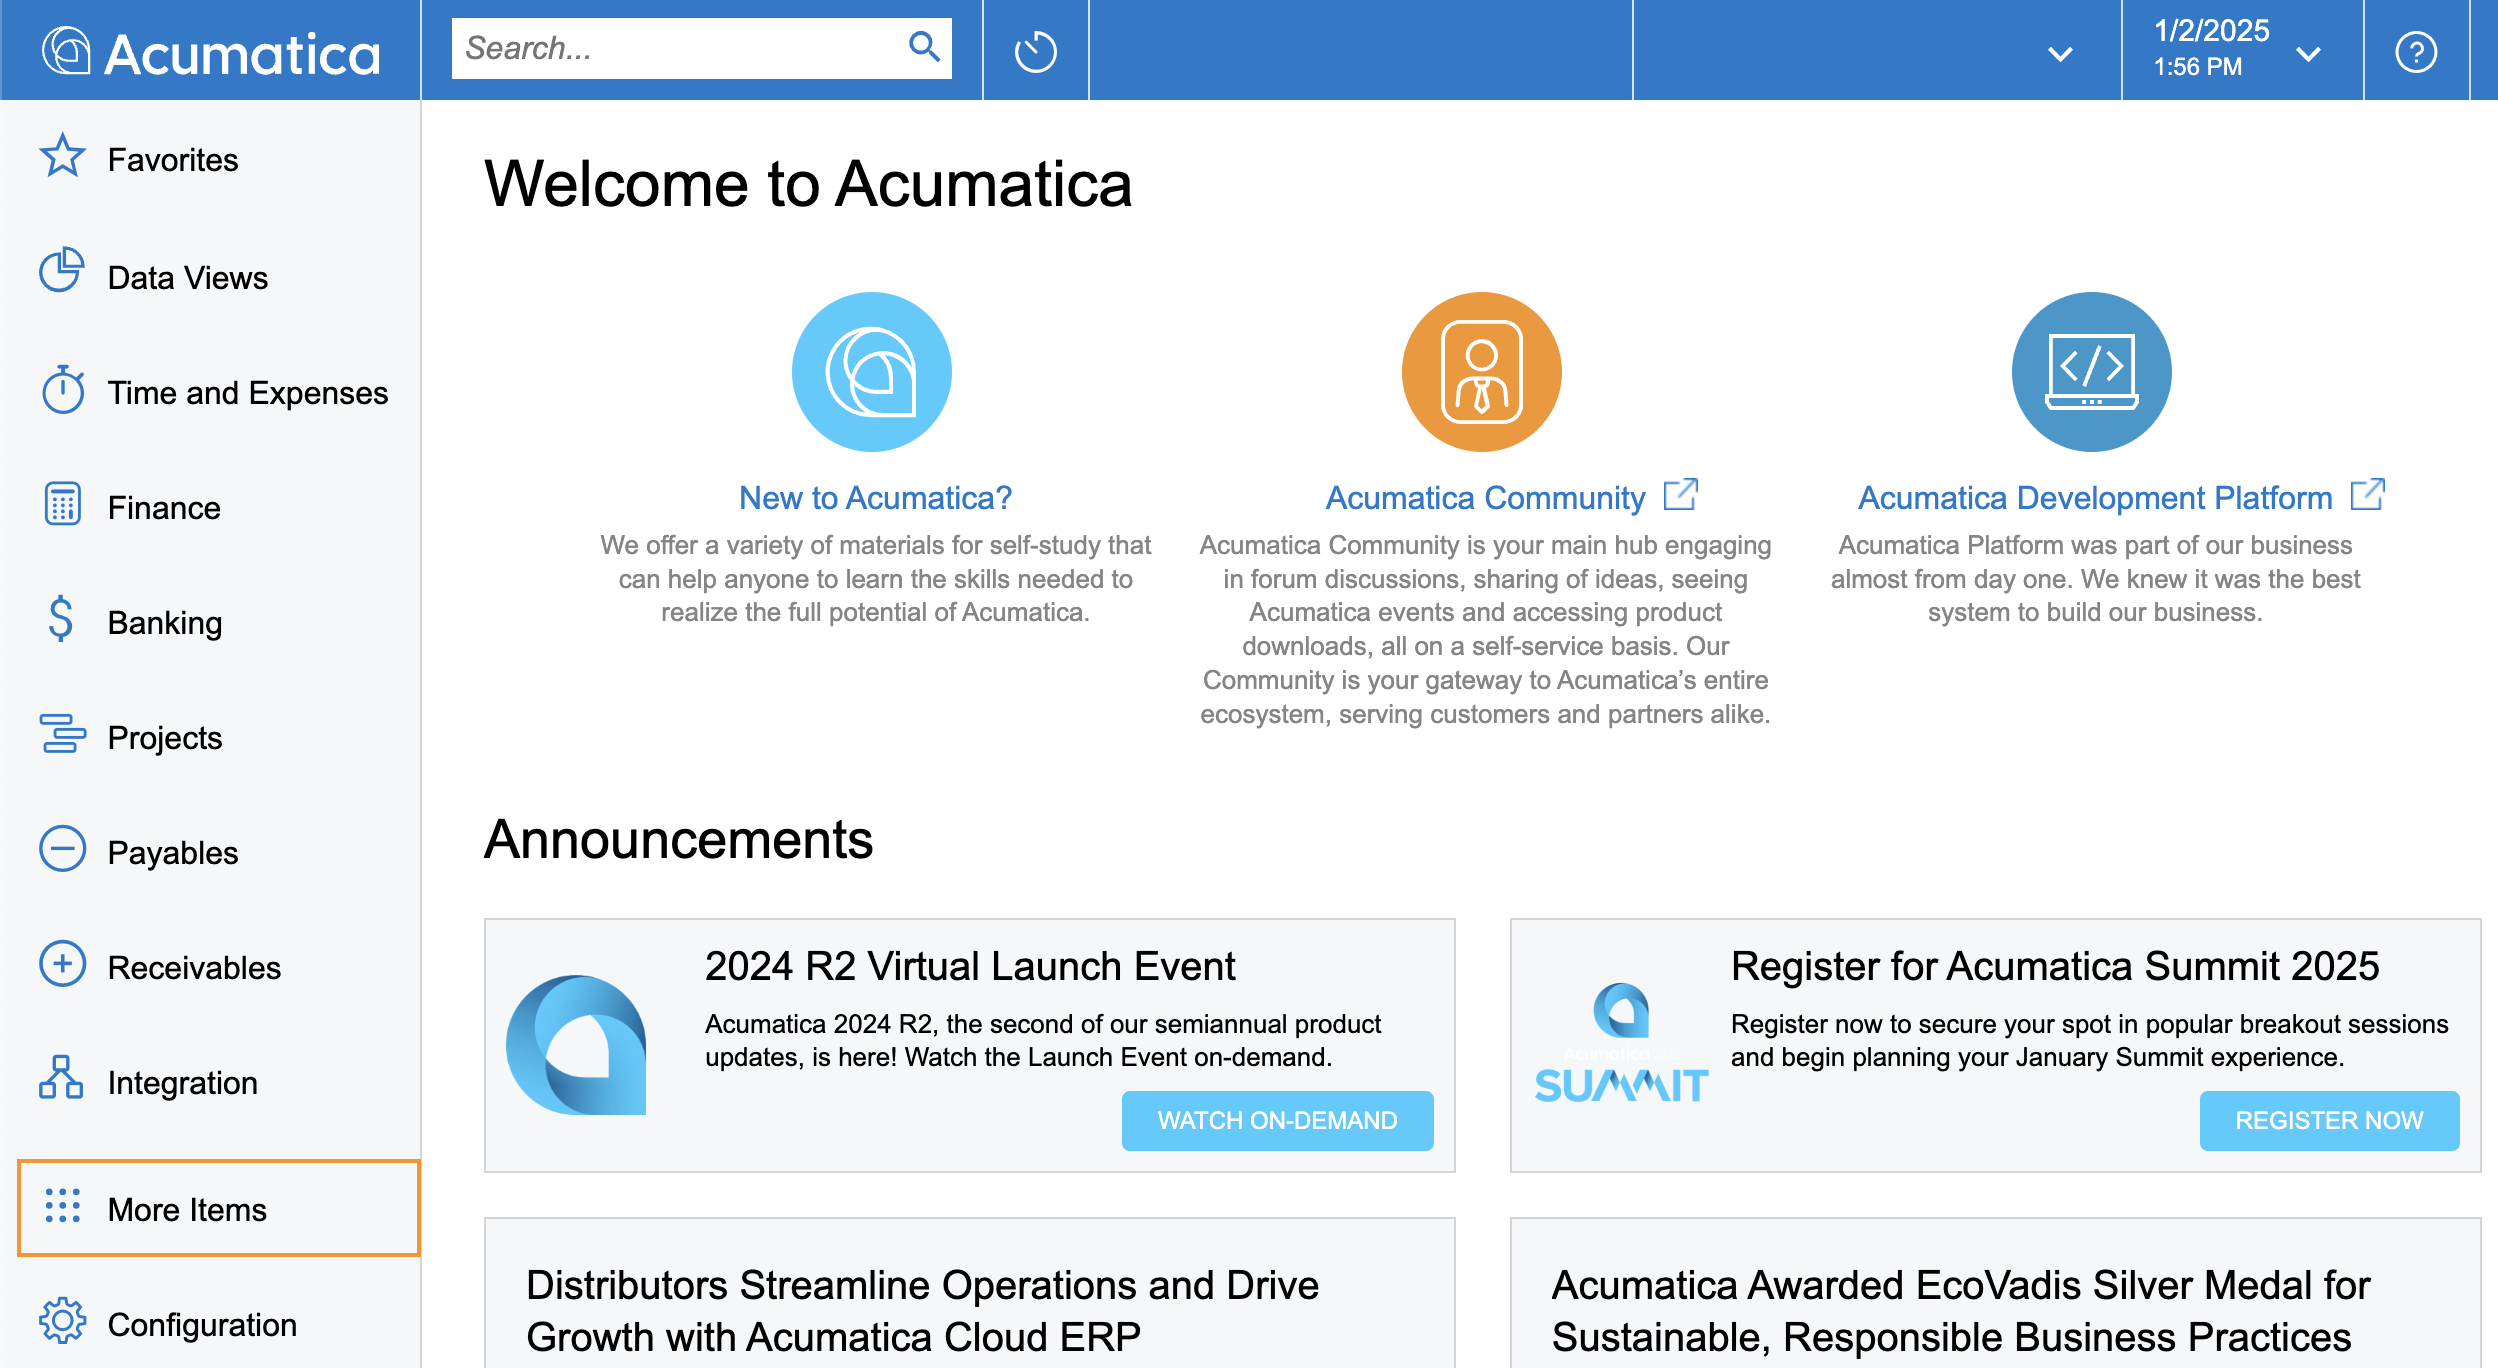The height and width of the screenshot is (1368, 2498).
Task: Open the EcoVadis Silver Medal announcement headline
Action: click(1960, 1310)
